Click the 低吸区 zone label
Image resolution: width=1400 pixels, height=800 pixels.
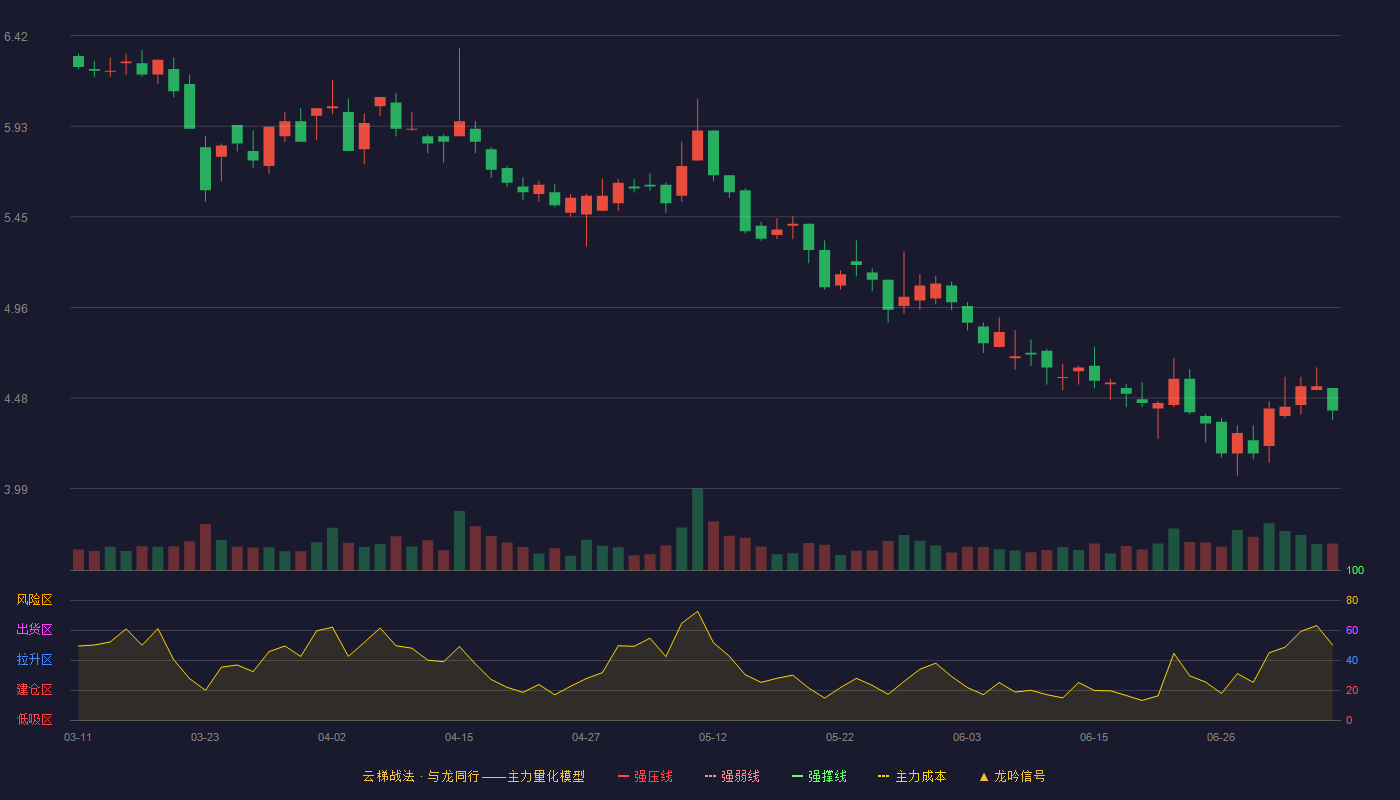click(34, 719)
